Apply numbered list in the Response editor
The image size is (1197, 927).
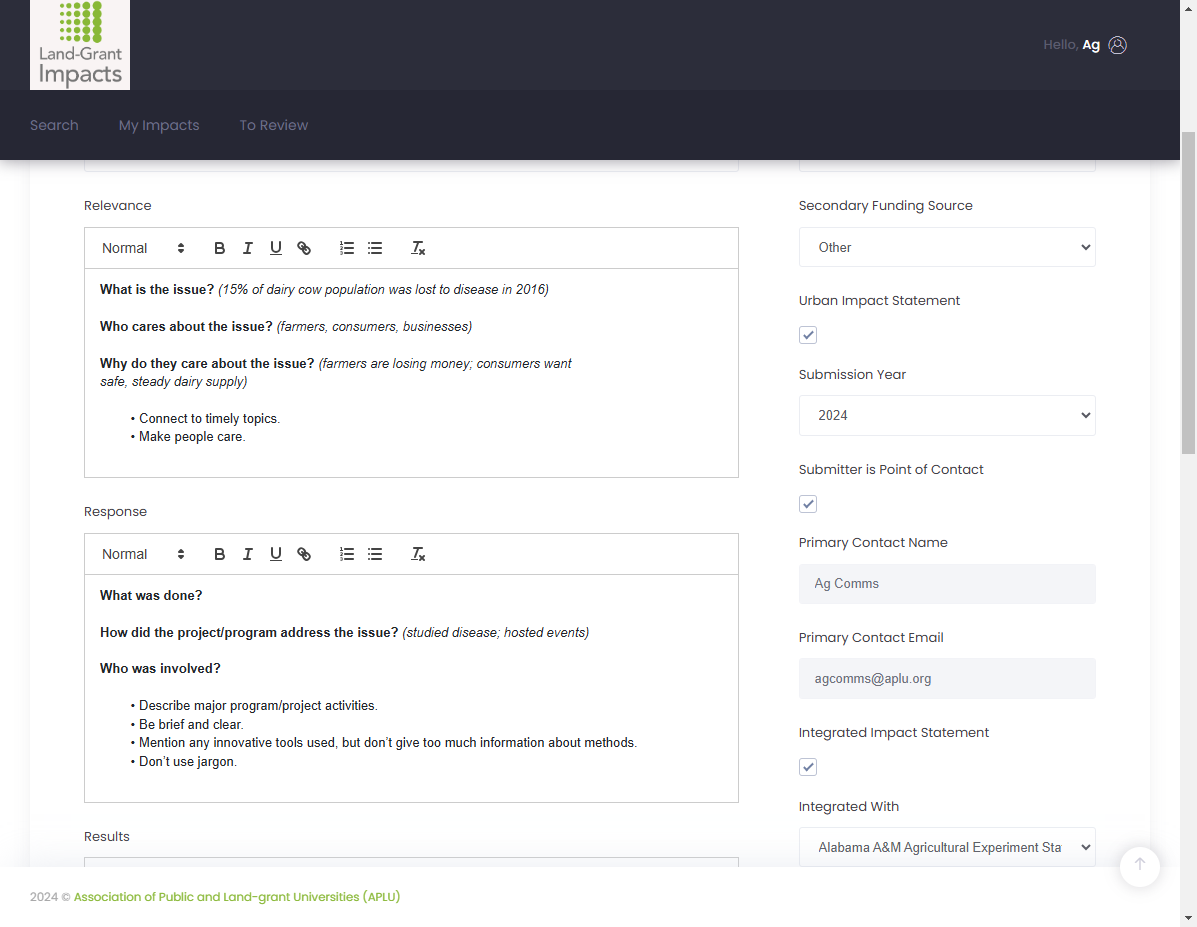click(347, 554)
